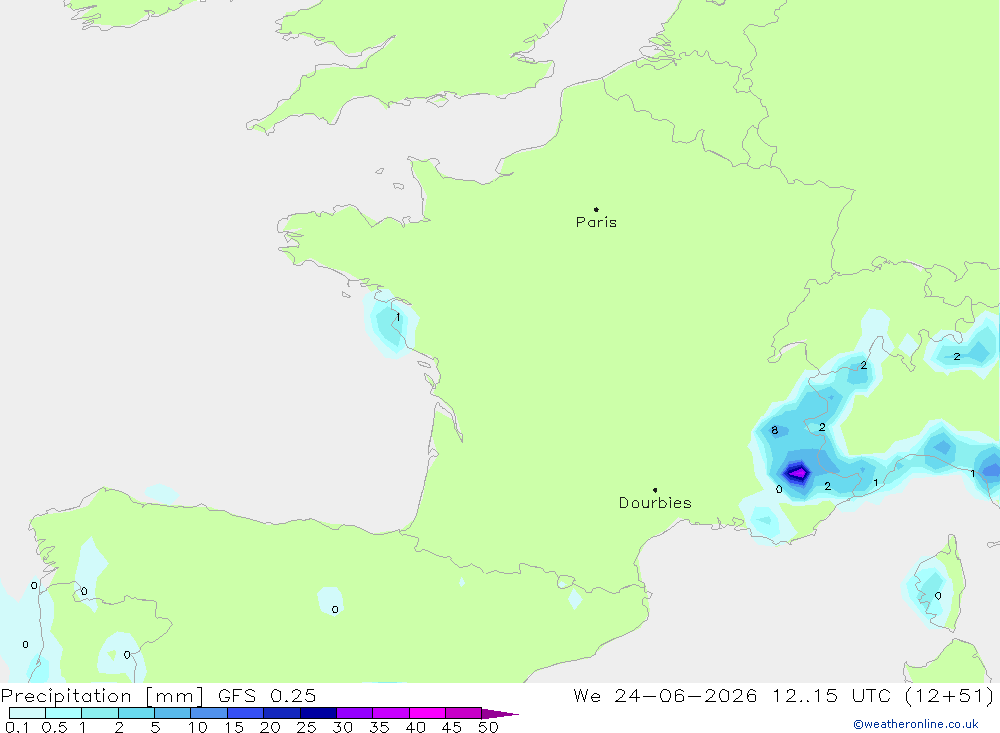Select the 0.1–0.5 mm legend color swatch
The width and height of the screenshot is (1000, 733).
click(27, 713)
